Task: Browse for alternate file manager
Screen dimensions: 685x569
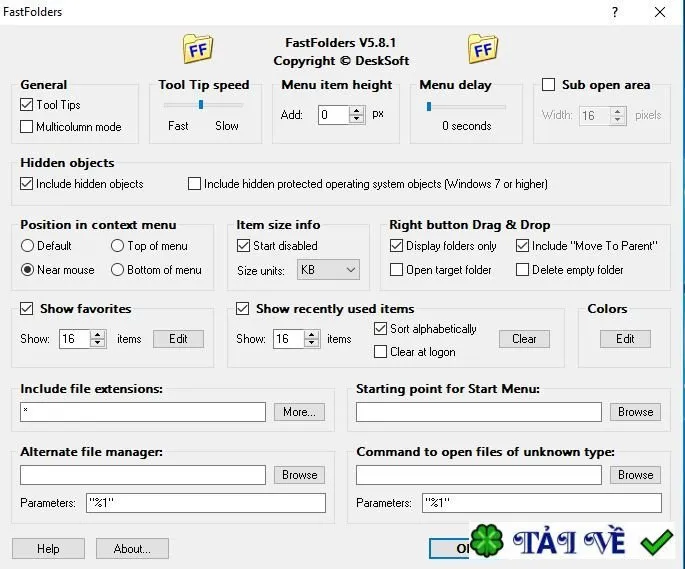Action: tap(299, 475)
